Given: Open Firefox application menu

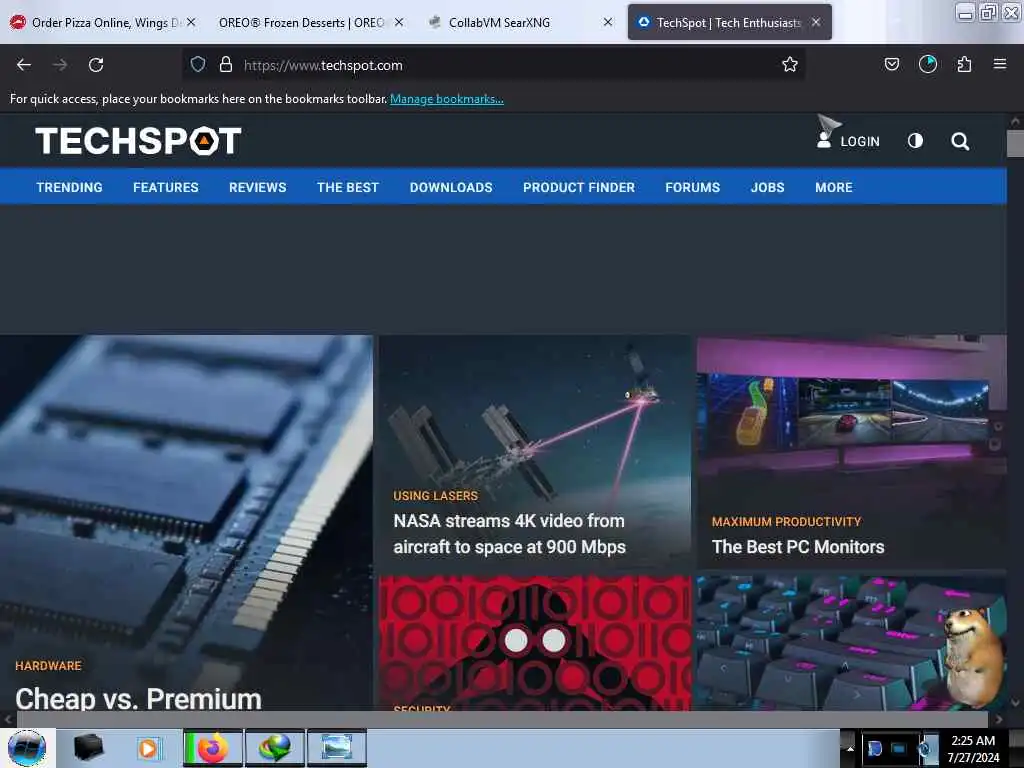Looking at the screenshot, I should click(999, 64).
